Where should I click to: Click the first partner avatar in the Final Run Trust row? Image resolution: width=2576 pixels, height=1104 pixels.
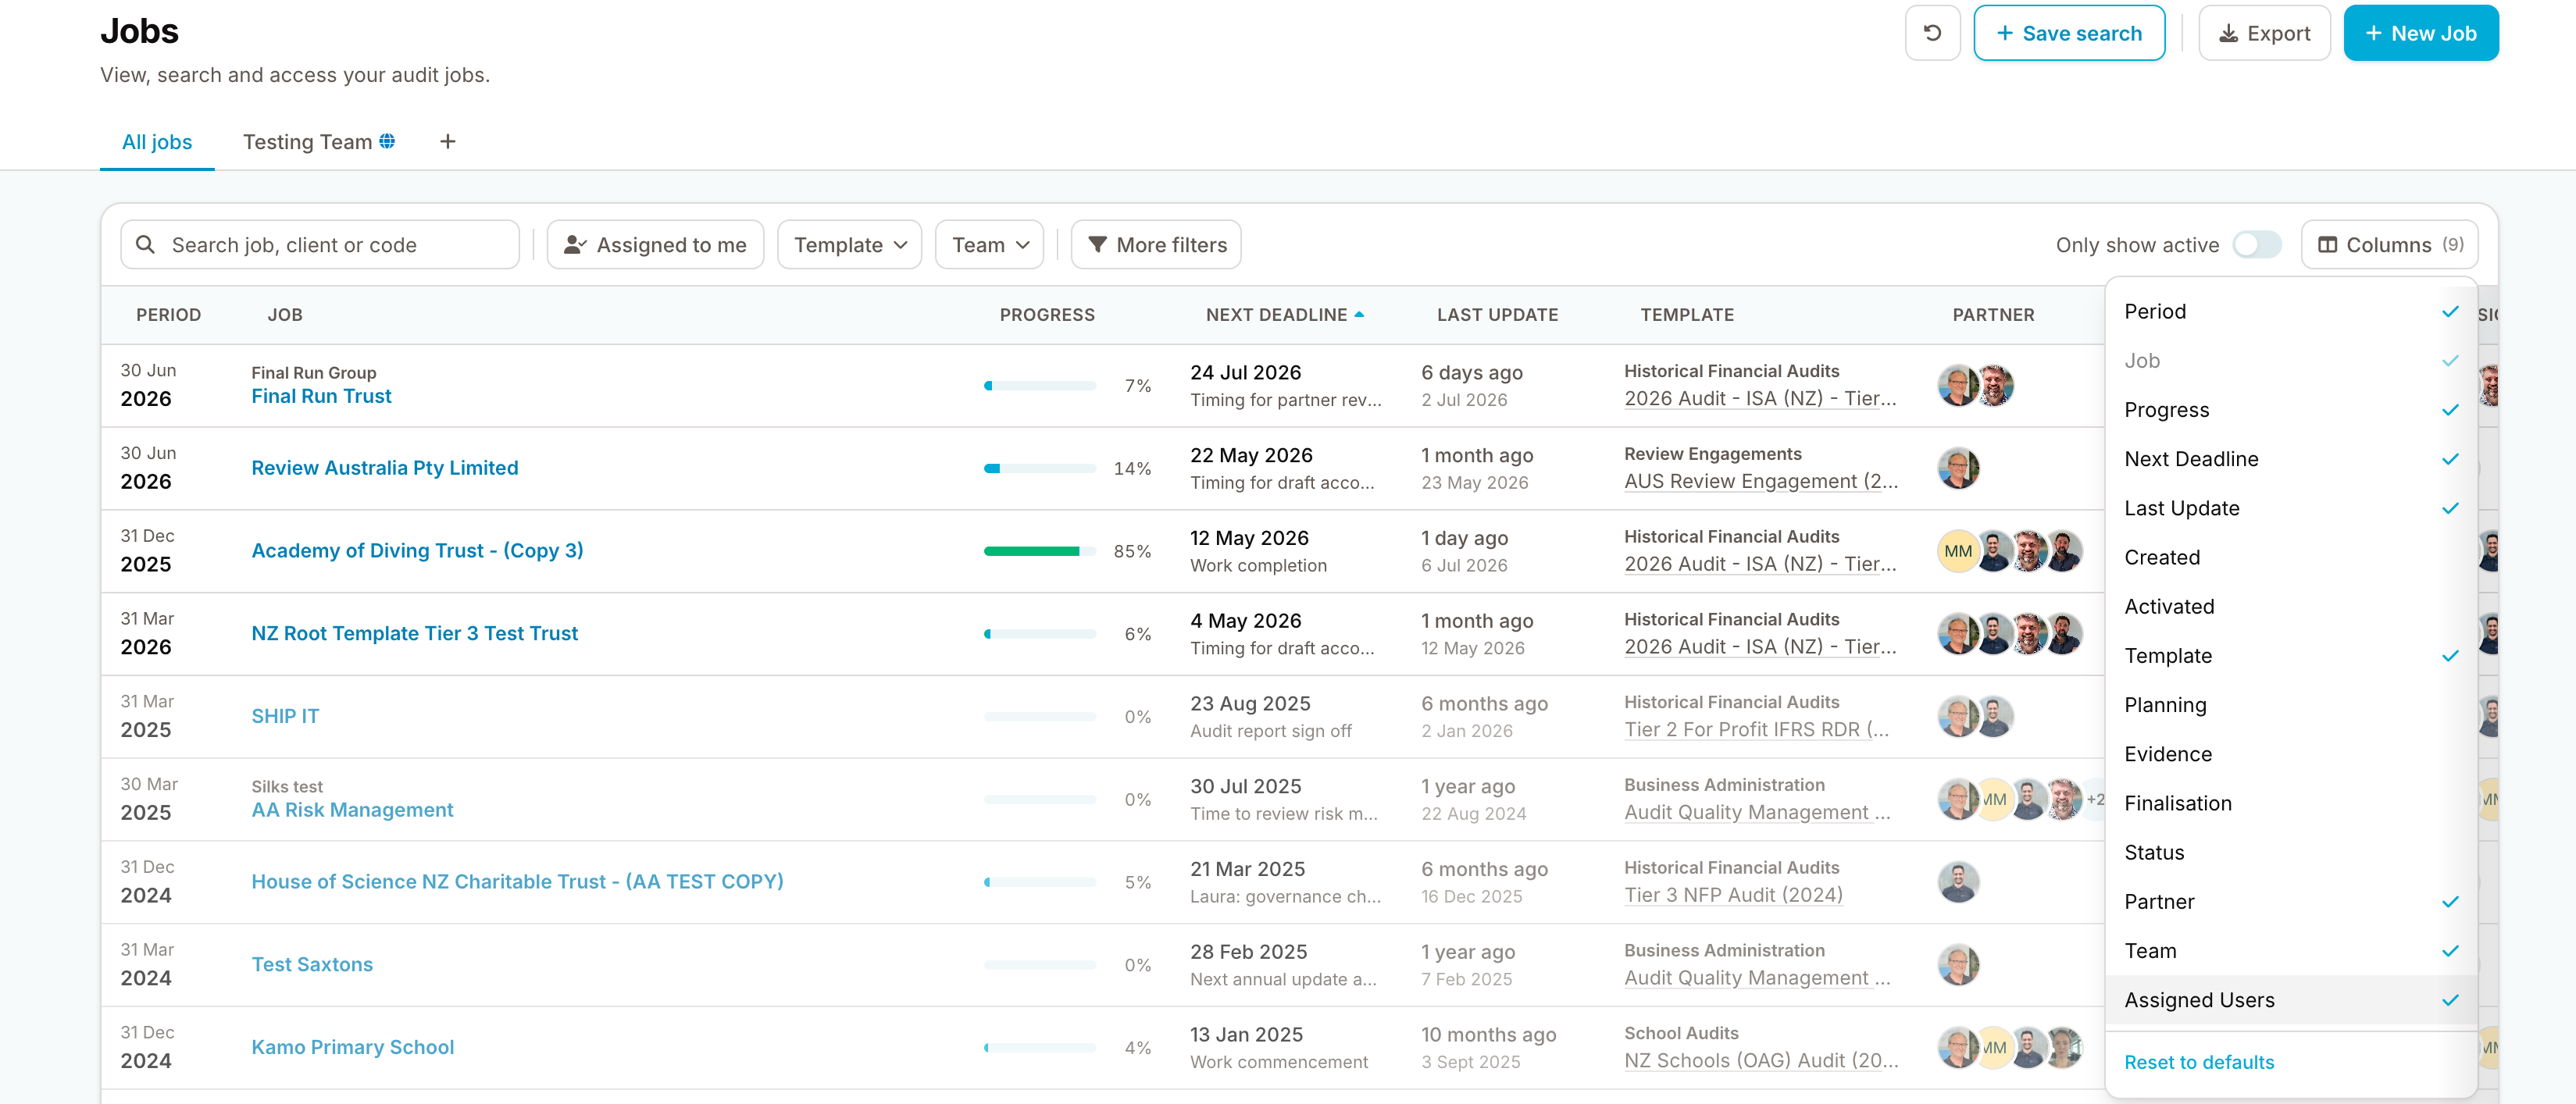1958,385
